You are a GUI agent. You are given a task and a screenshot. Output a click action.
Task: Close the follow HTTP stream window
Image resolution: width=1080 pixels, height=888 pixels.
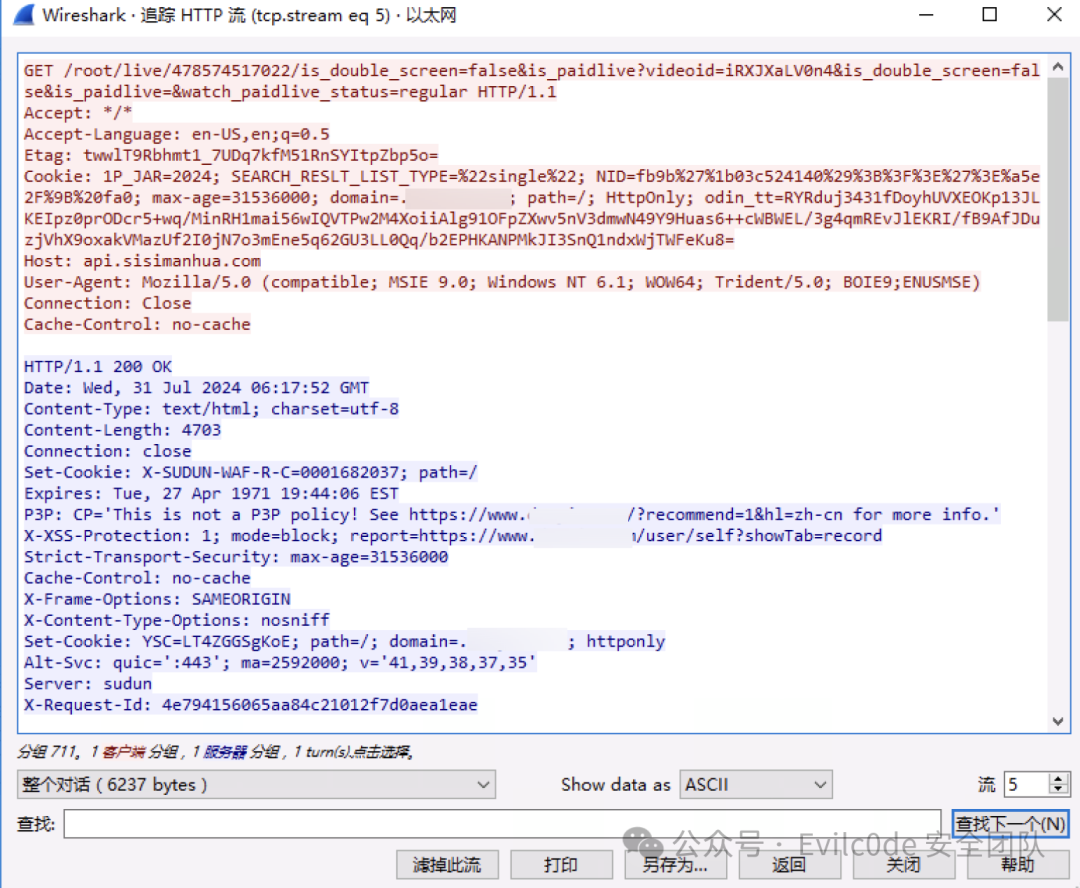click(1054, 14)
